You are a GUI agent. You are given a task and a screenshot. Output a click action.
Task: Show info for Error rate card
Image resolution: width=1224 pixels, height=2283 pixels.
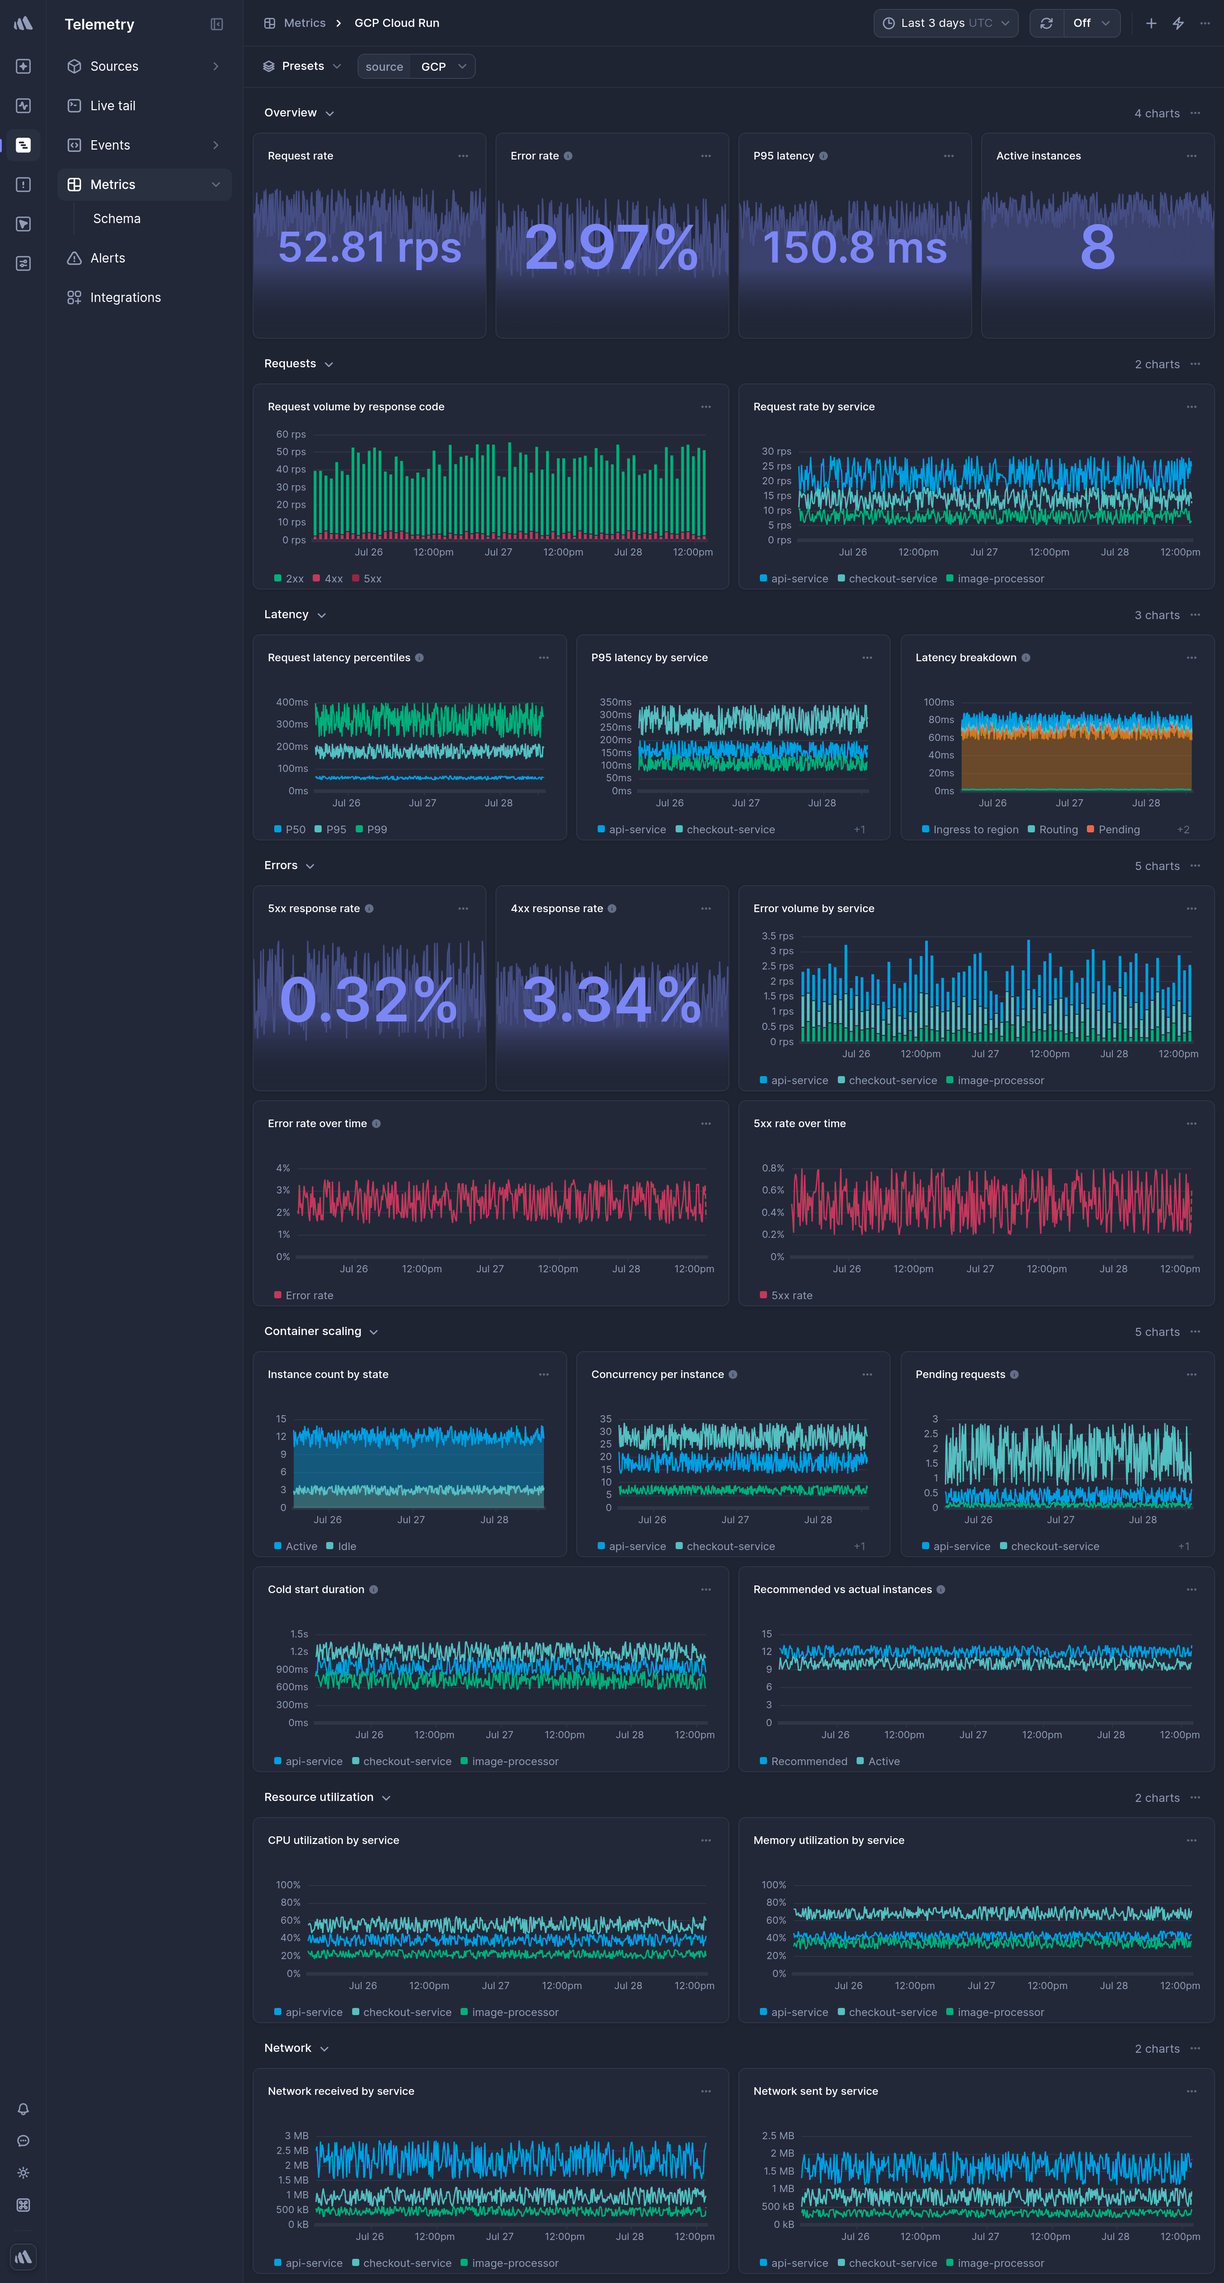[x=568, y=156]
